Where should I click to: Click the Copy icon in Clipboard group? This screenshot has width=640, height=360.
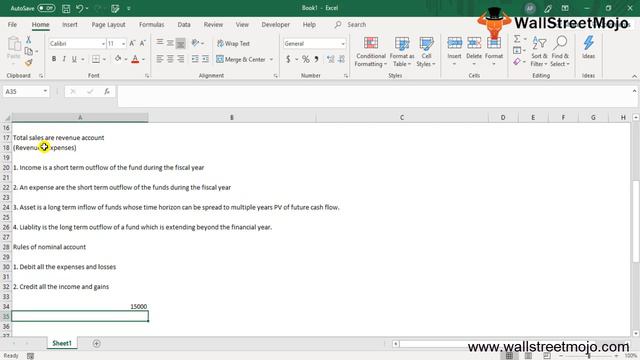click(28, 51)
